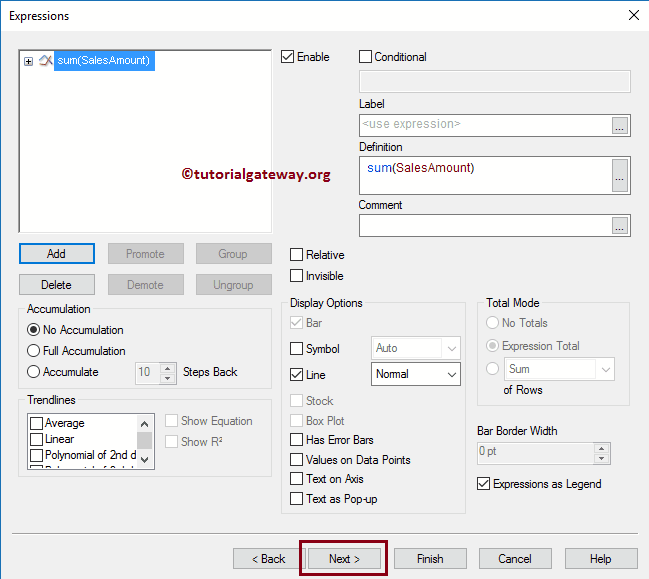Select the No Accumulation radio button
This screenshot has width=649, height=579.
pyautogui.click(x=34, y=330)
